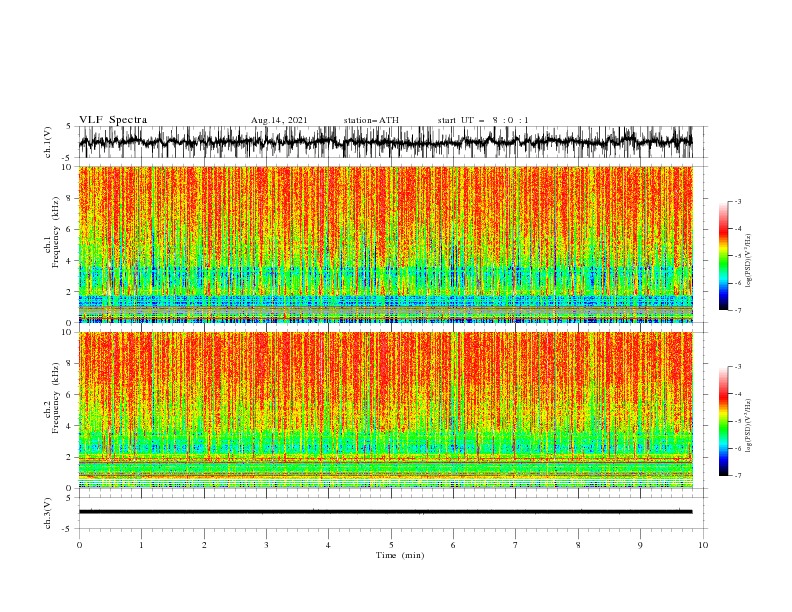Click the "ch.3(V)" waveform axis label
792x612 pixels.
click(48, 513)
